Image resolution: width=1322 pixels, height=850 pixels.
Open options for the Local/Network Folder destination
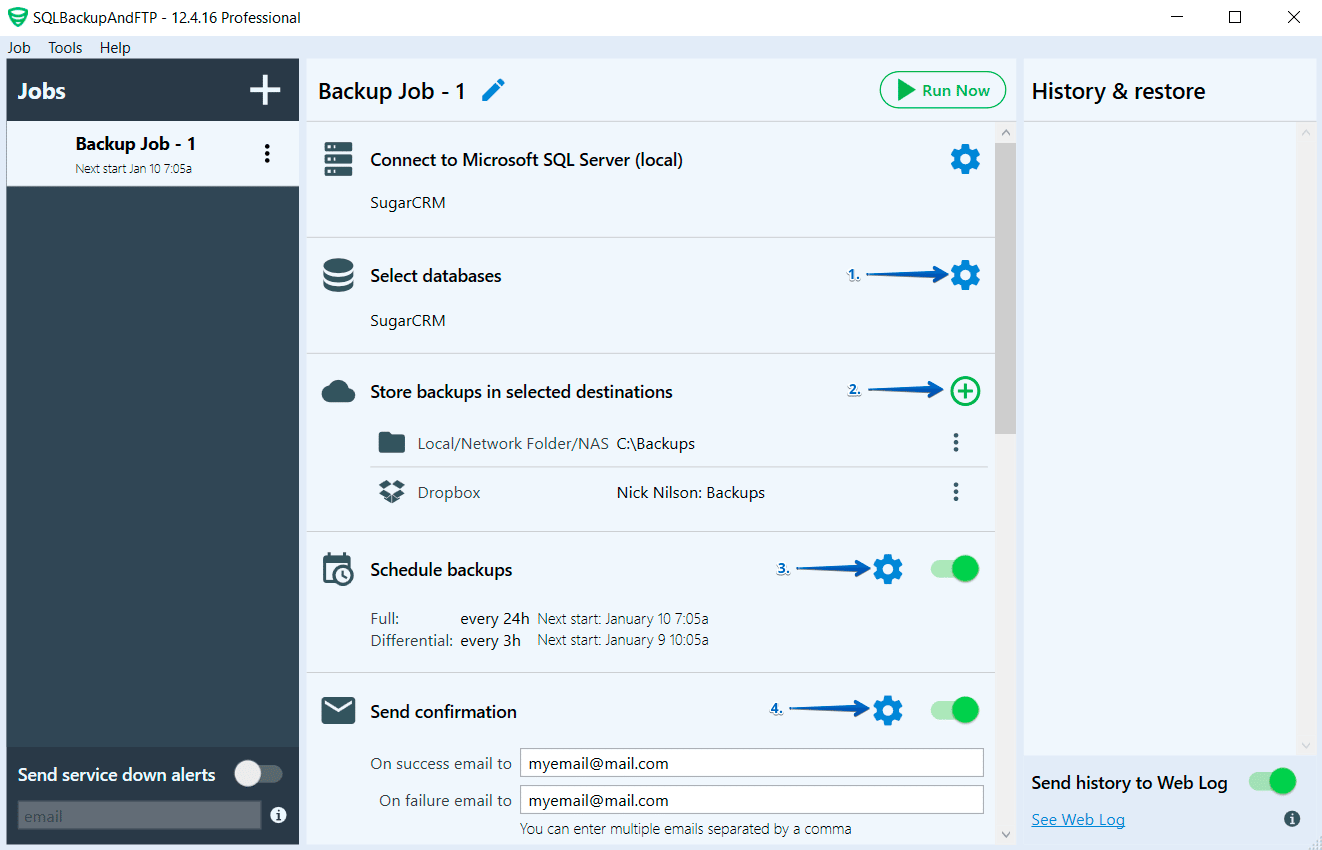tap(956, 442)
